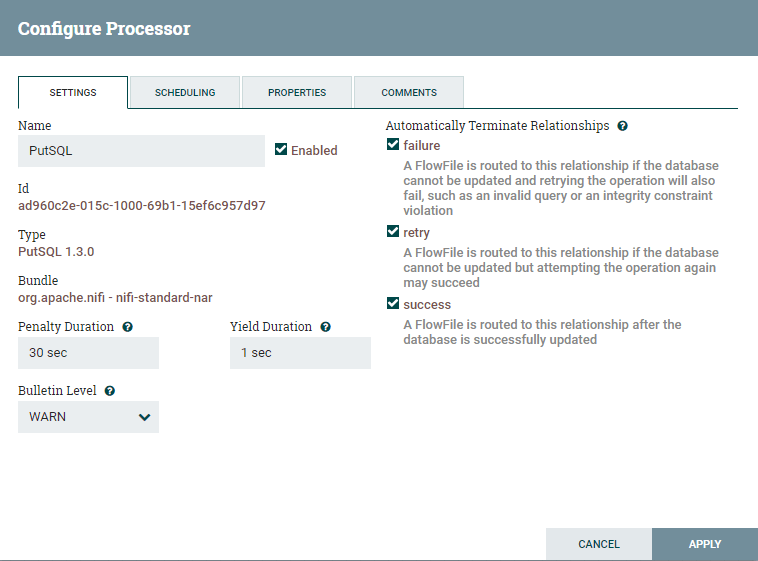Toggle the Enabled checkbox

point(281,149)
